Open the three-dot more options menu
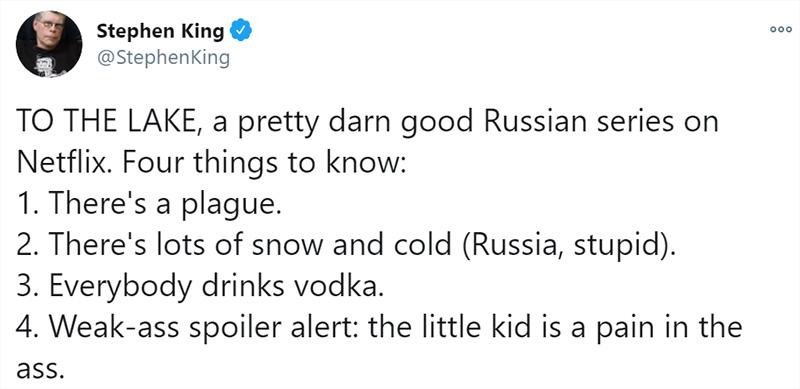This screenshot has height=389, width=800. pyautogui.click(x=781, y=30)
